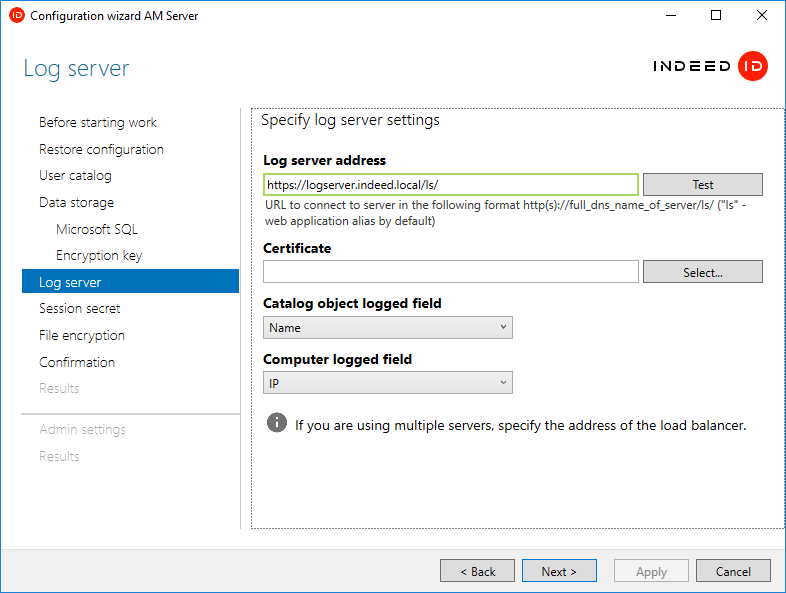Click the info icon beside load balancer note
Screen dimensions: 786x593
277,423
